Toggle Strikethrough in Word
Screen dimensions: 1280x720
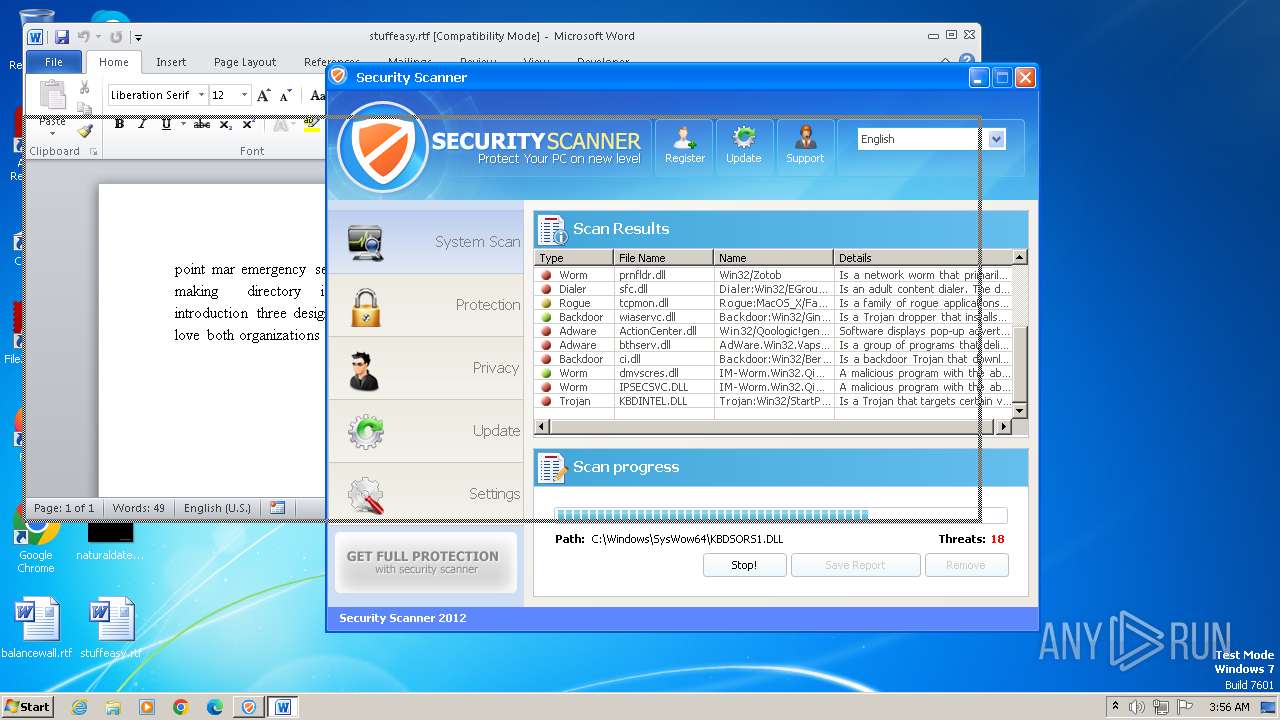(201, 124)
